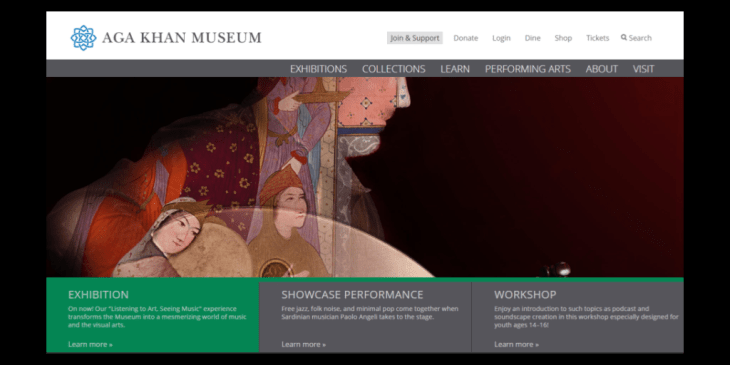Open the Visit menu

point(643,69)
